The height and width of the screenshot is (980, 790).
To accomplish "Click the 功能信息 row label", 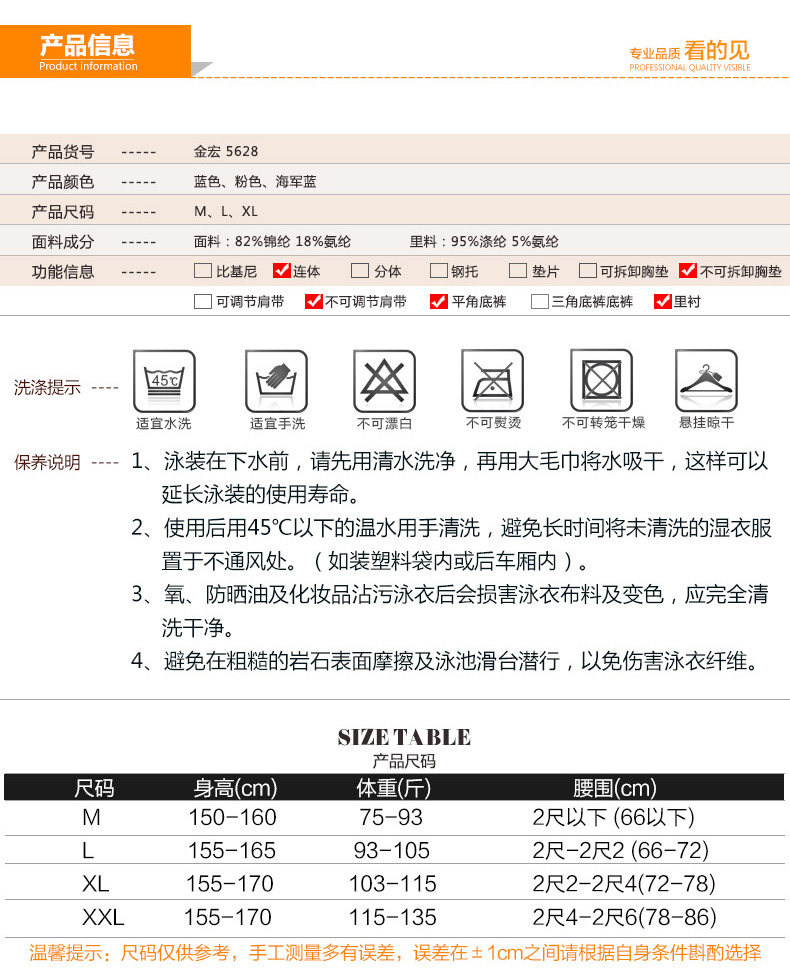I will (62, 271).
